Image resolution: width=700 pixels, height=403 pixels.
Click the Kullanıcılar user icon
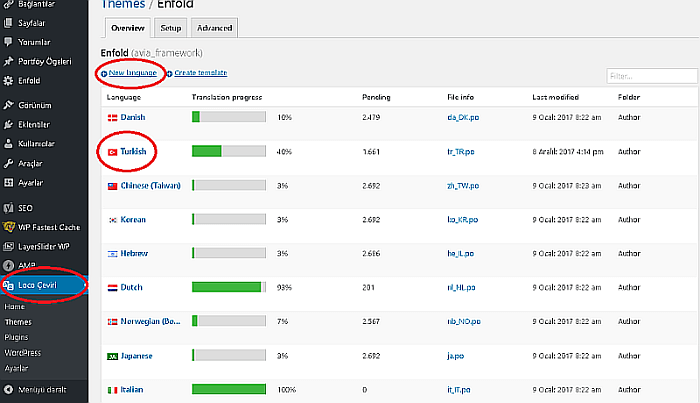tap(8, 144)
